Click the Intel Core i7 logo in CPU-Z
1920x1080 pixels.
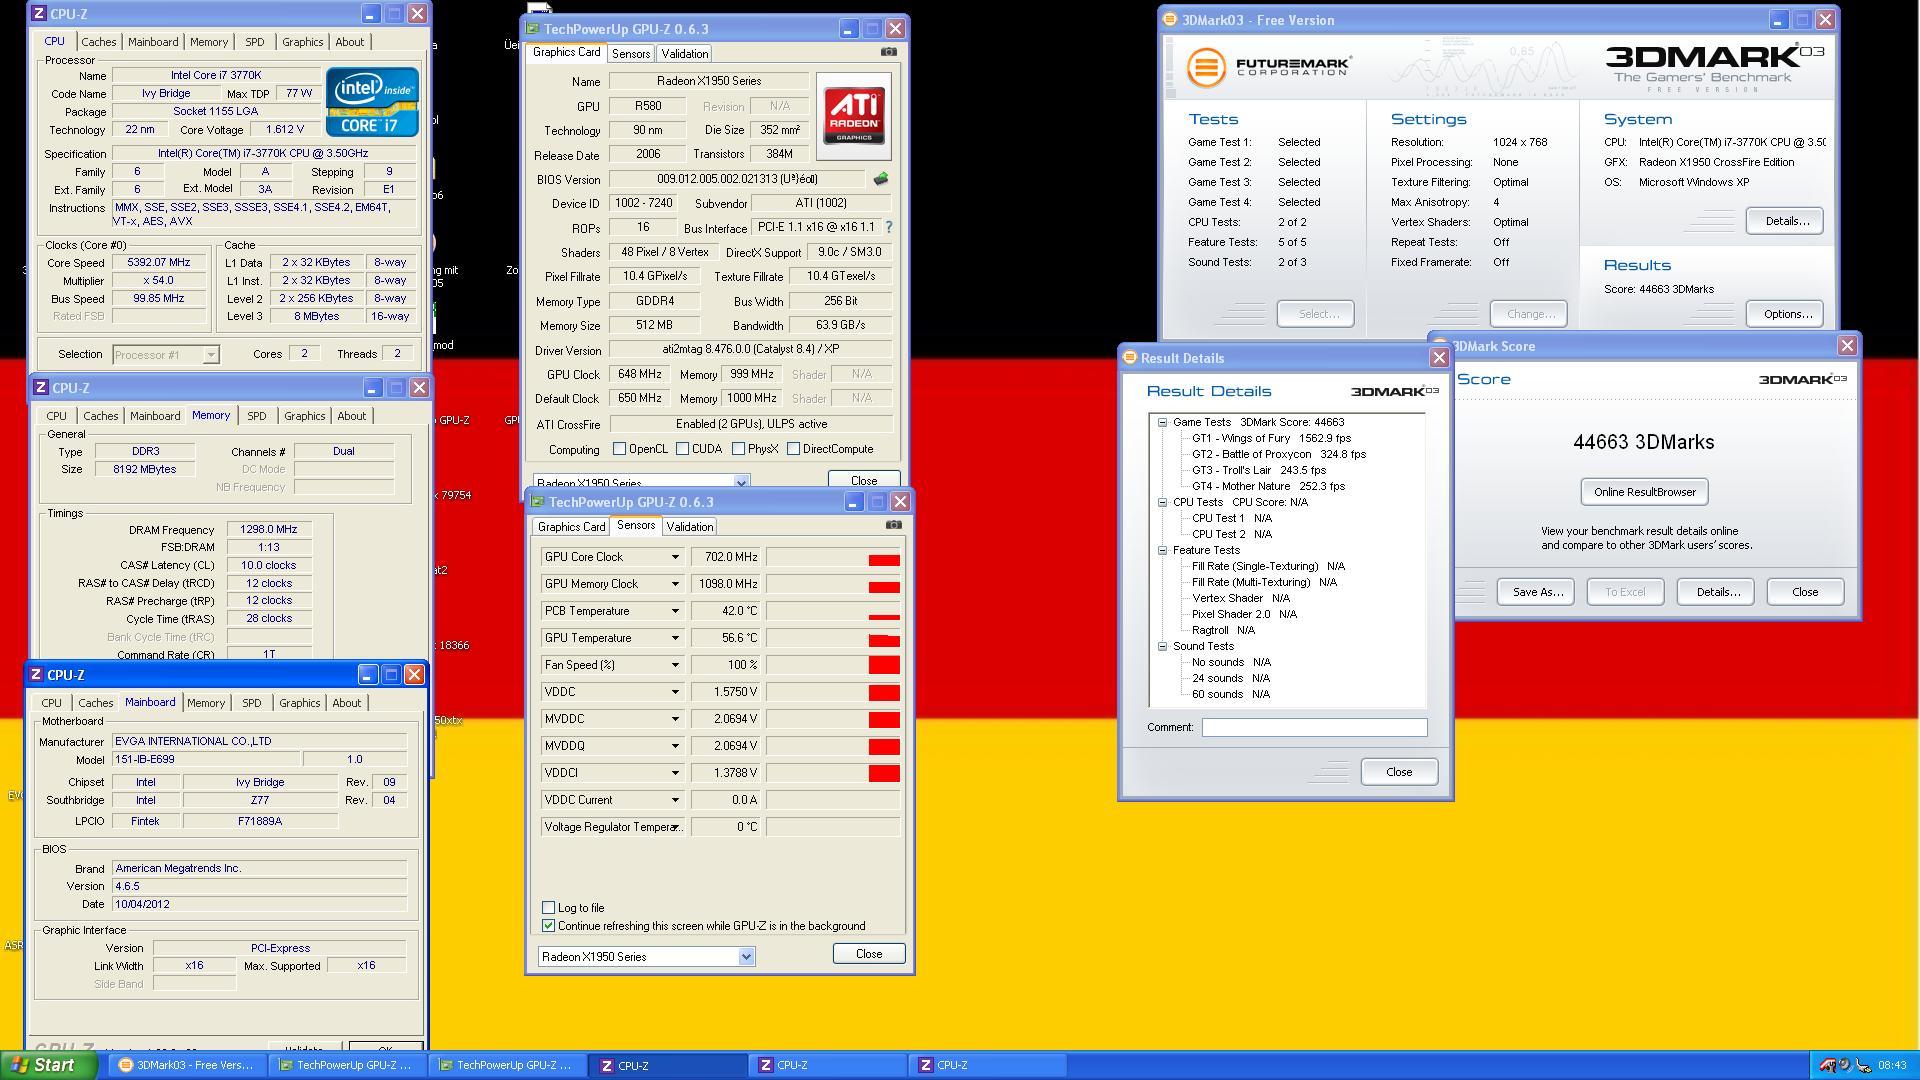point(372,101)
